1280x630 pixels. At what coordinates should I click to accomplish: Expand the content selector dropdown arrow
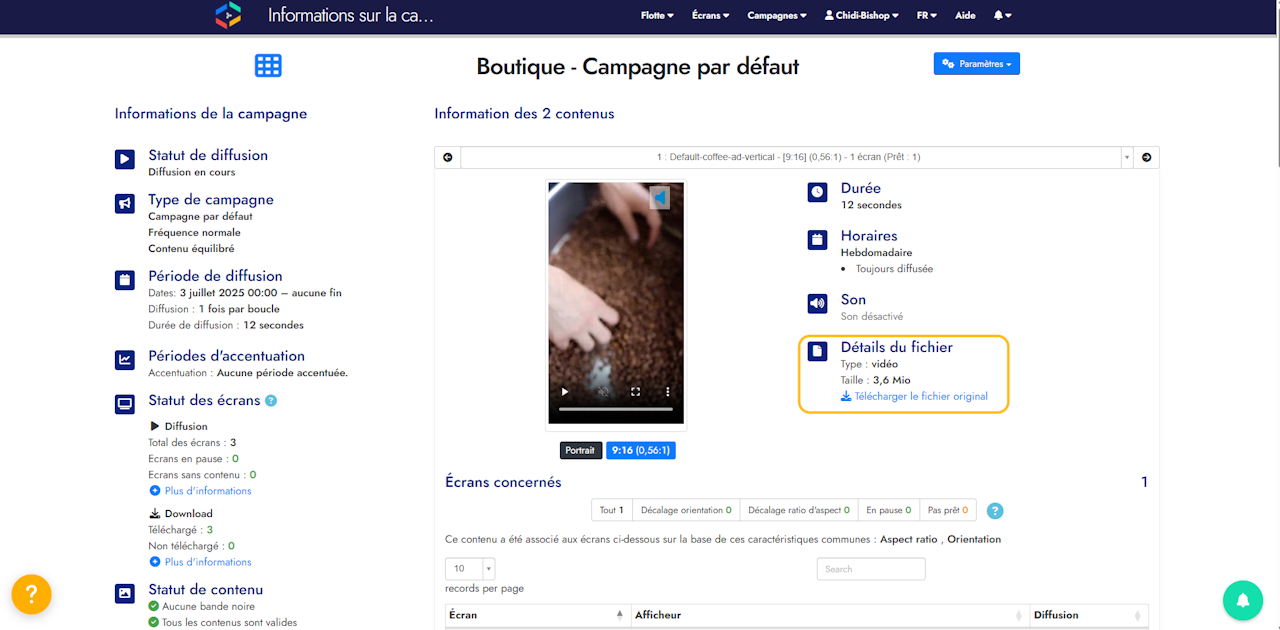click(1127, 157)
